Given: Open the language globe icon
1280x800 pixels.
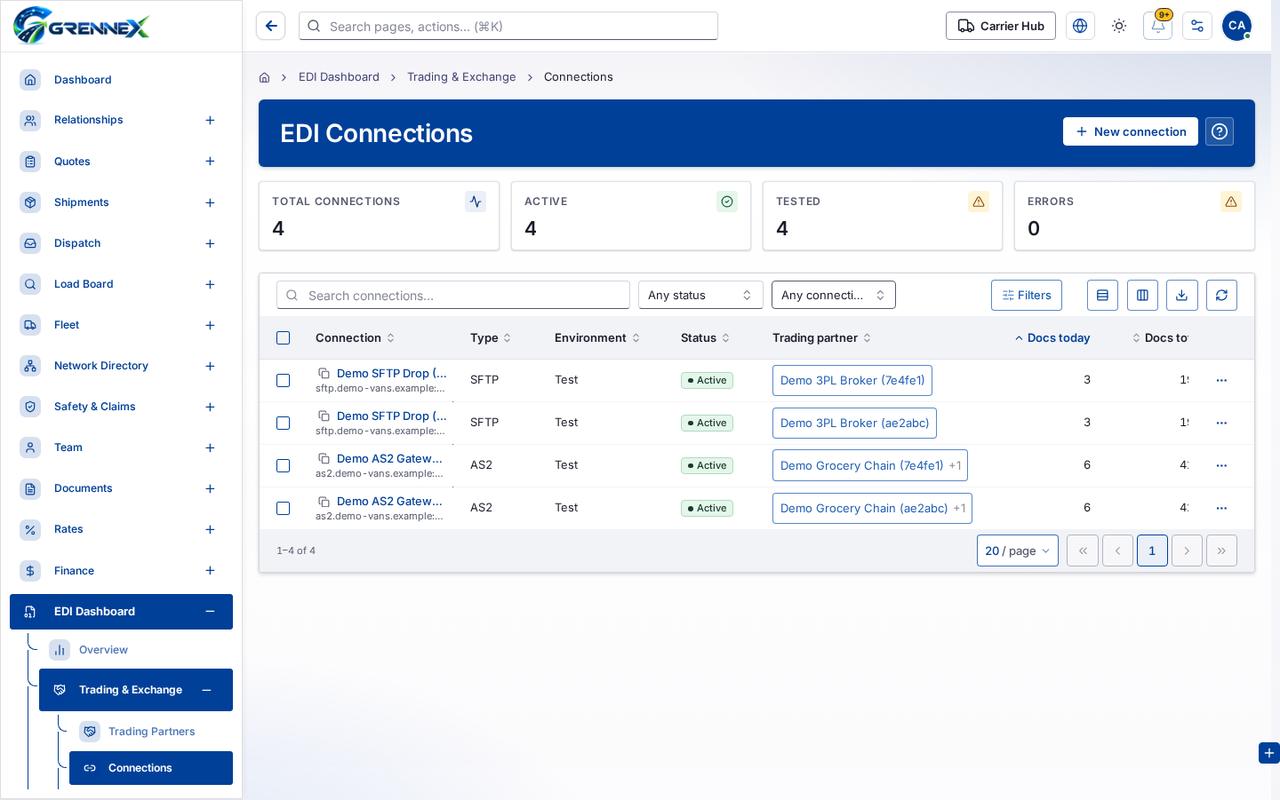Looking at the screenshot, I should (1080, 26).
